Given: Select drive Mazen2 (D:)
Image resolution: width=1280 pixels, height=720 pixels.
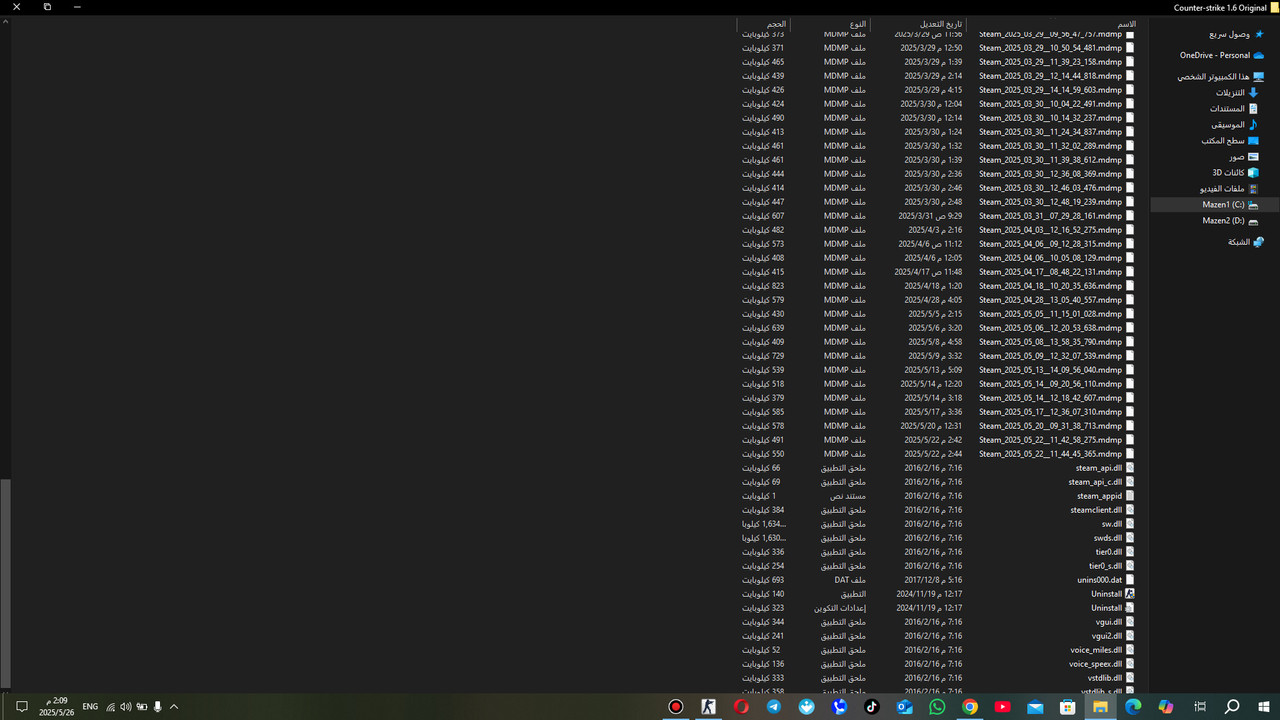Looking at the screenshot, I should (1231, 220).
